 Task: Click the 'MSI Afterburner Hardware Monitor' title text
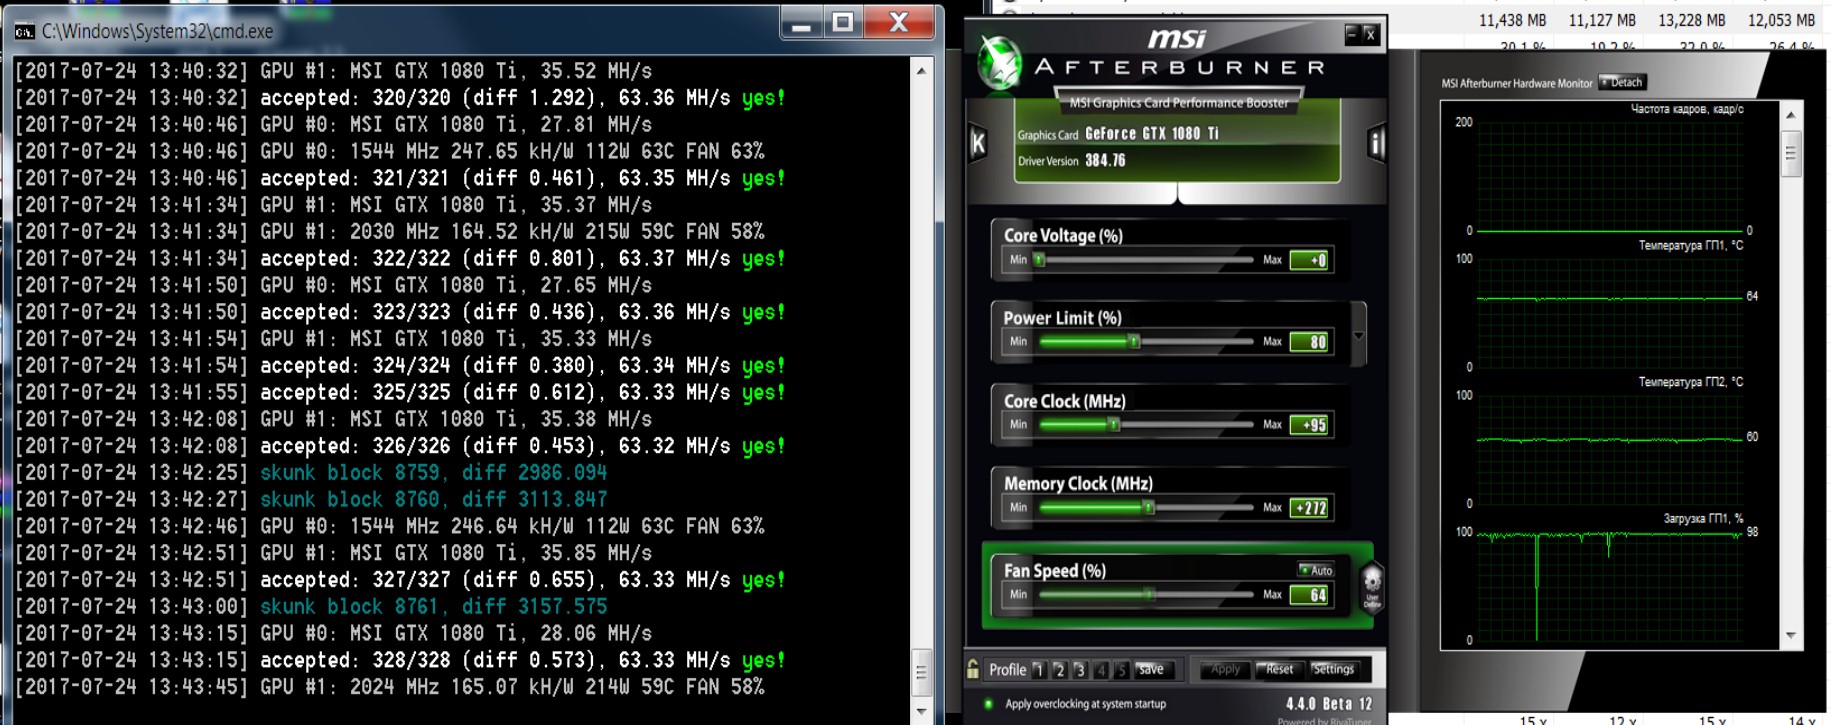(1516, 83)
